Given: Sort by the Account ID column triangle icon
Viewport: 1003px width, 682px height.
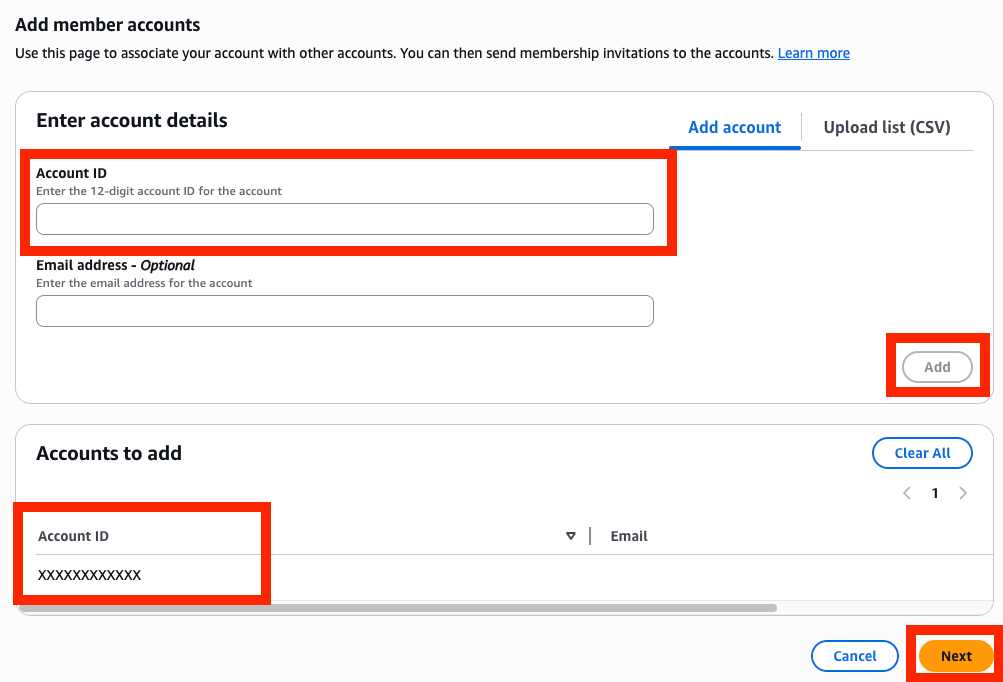Looking at the screenshot, I should tap(571, 536).
